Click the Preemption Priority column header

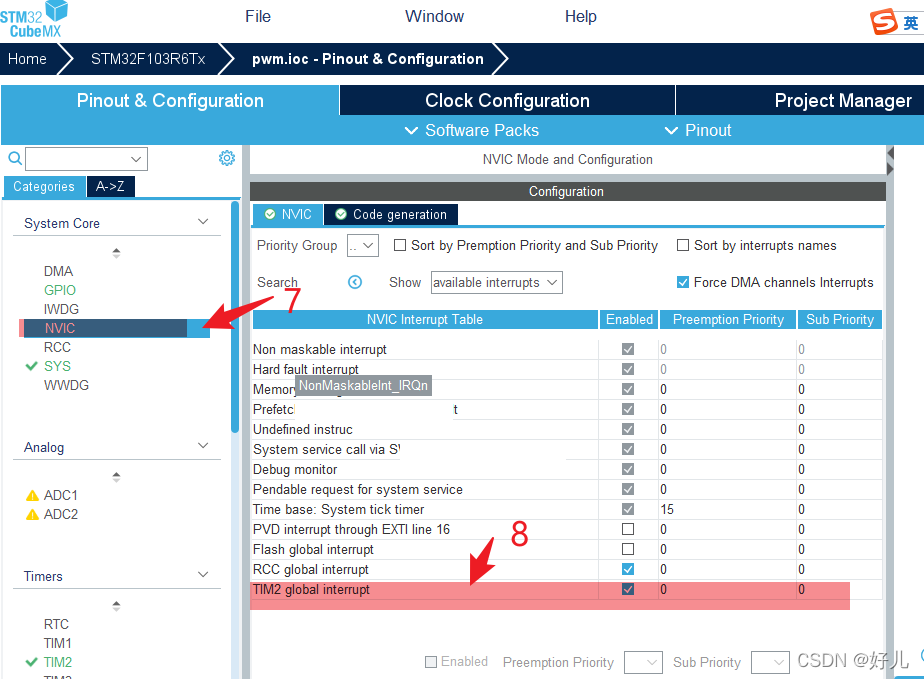point(728,319)
